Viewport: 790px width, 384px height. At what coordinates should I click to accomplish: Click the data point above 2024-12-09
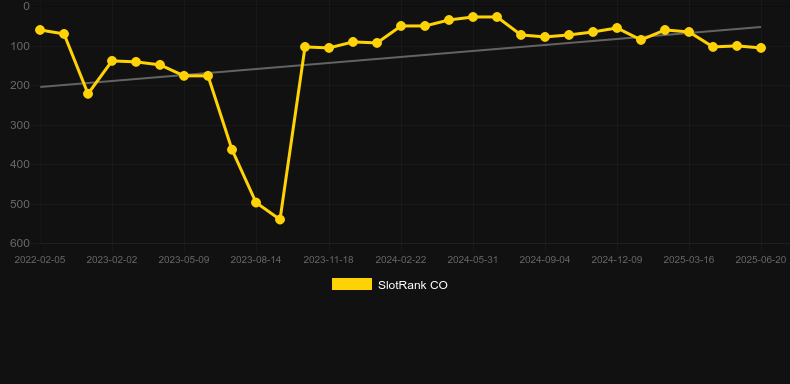coord(617,28)
